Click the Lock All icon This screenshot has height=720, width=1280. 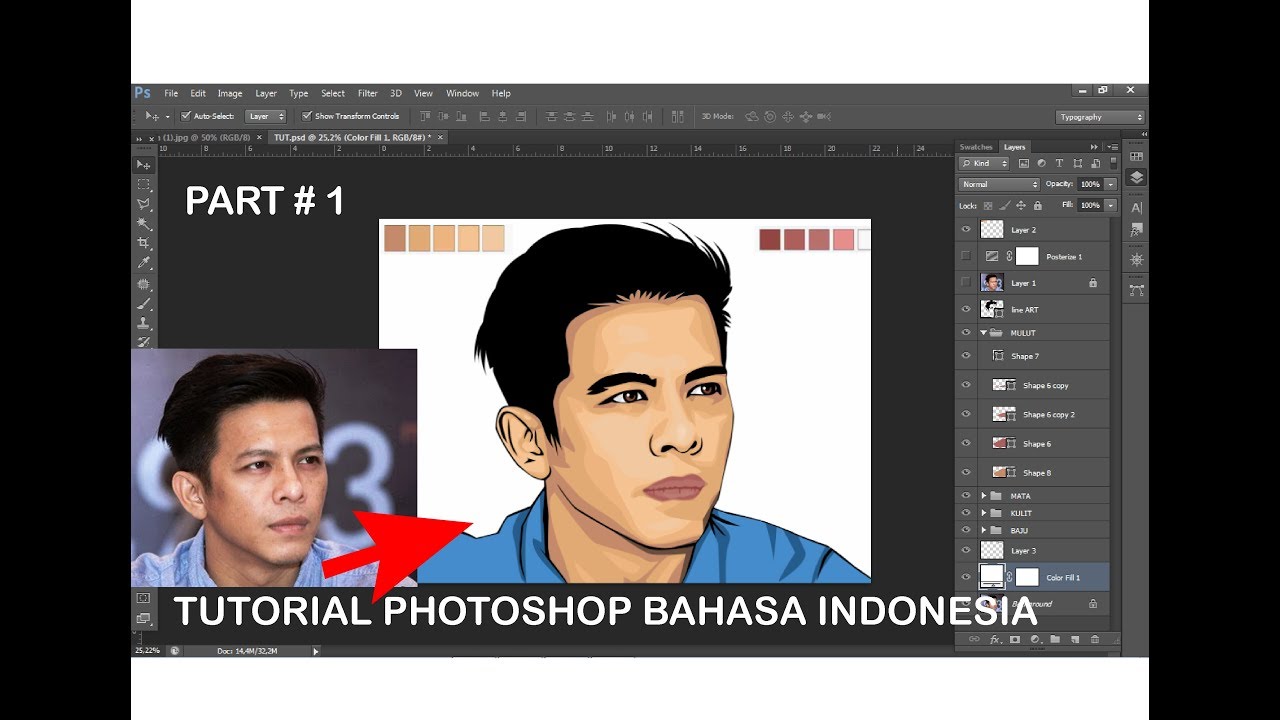click(1038, 205)
